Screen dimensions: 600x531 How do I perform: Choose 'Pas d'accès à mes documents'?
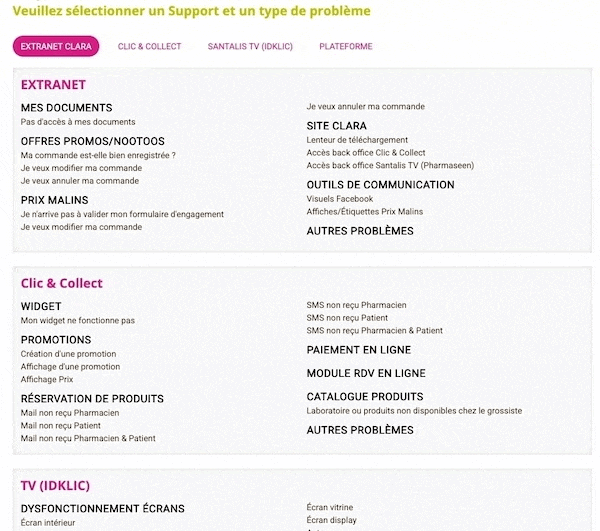(x=78, y=122)
